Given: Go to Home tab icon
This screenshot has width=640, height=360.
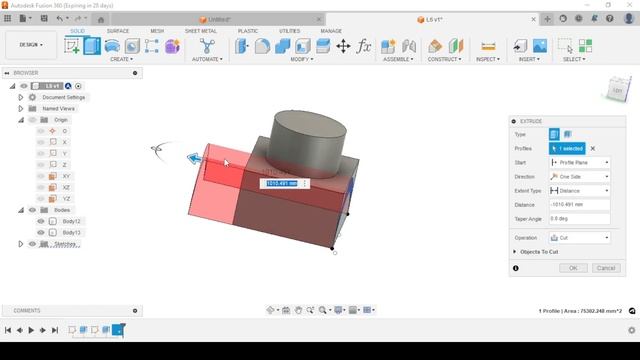Looking at the screenshot, I should tap(101, 19).
